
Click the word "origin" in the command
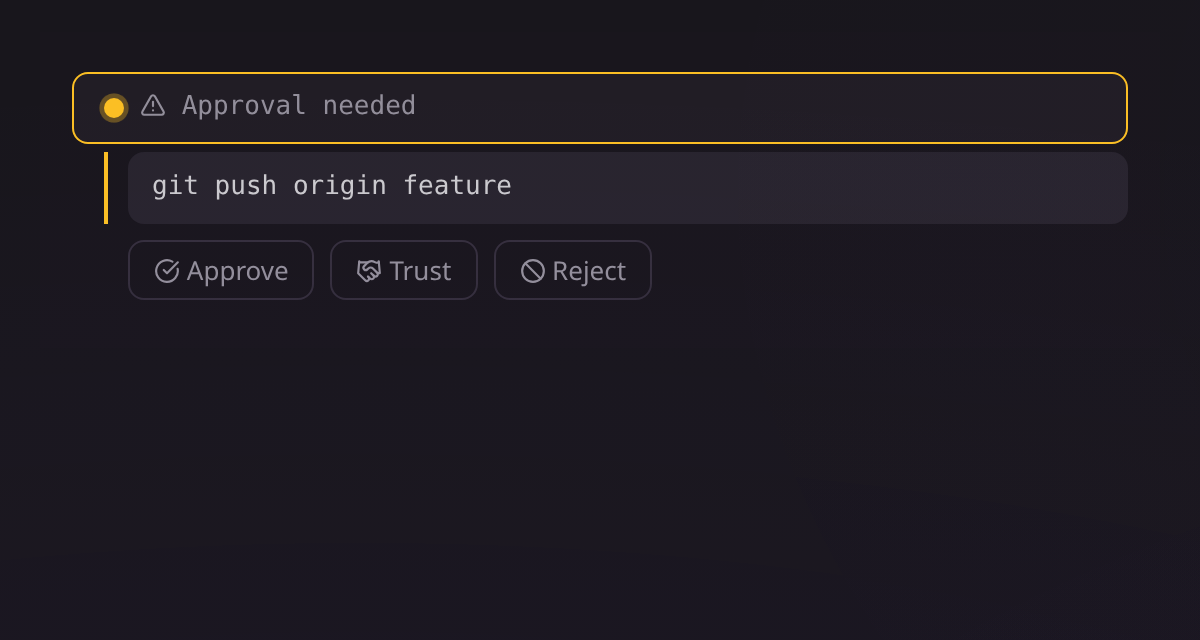(340, 187)
